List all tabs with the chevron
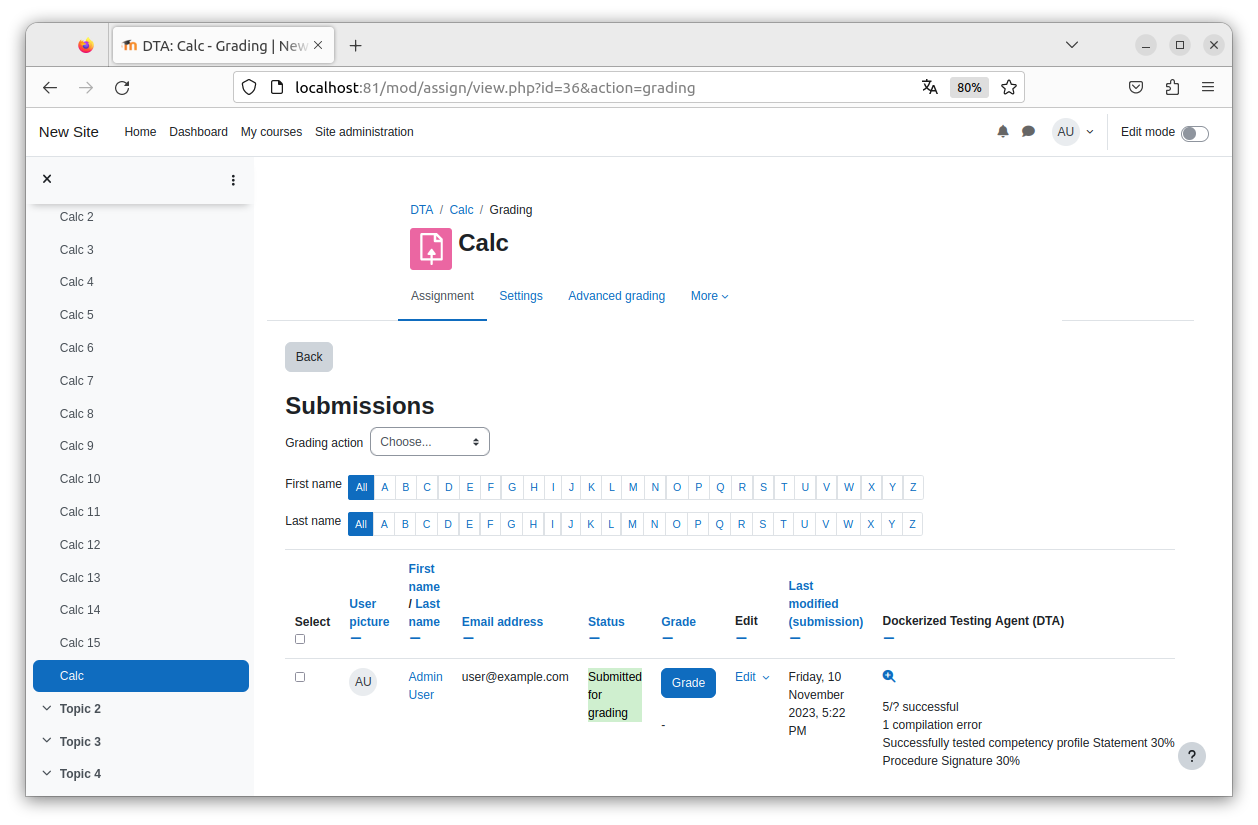Image resolution: width=1258 pixels, height=825 pixels. click(1072, 45)
